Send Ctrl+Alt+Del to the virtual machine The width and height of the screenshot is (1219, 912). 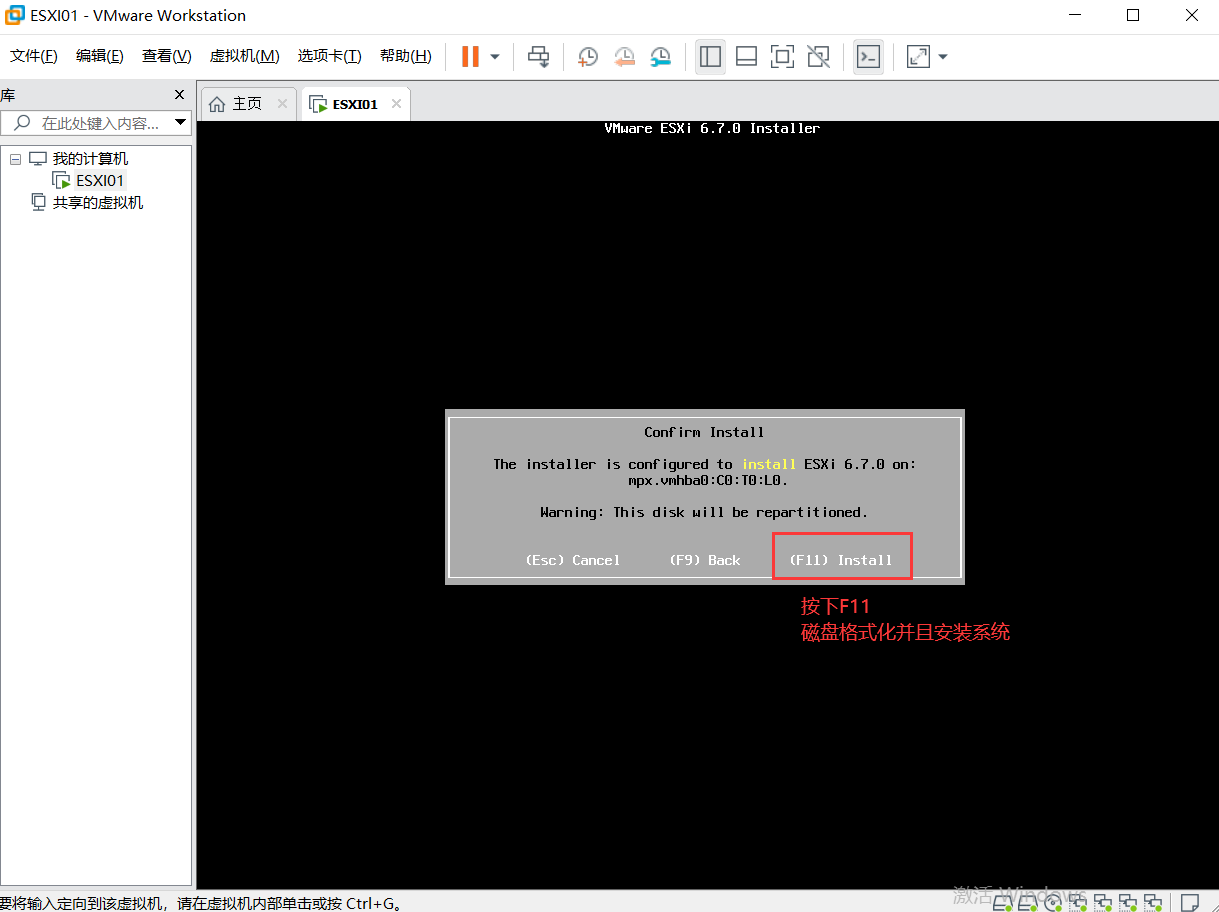(x=539, y=57)
